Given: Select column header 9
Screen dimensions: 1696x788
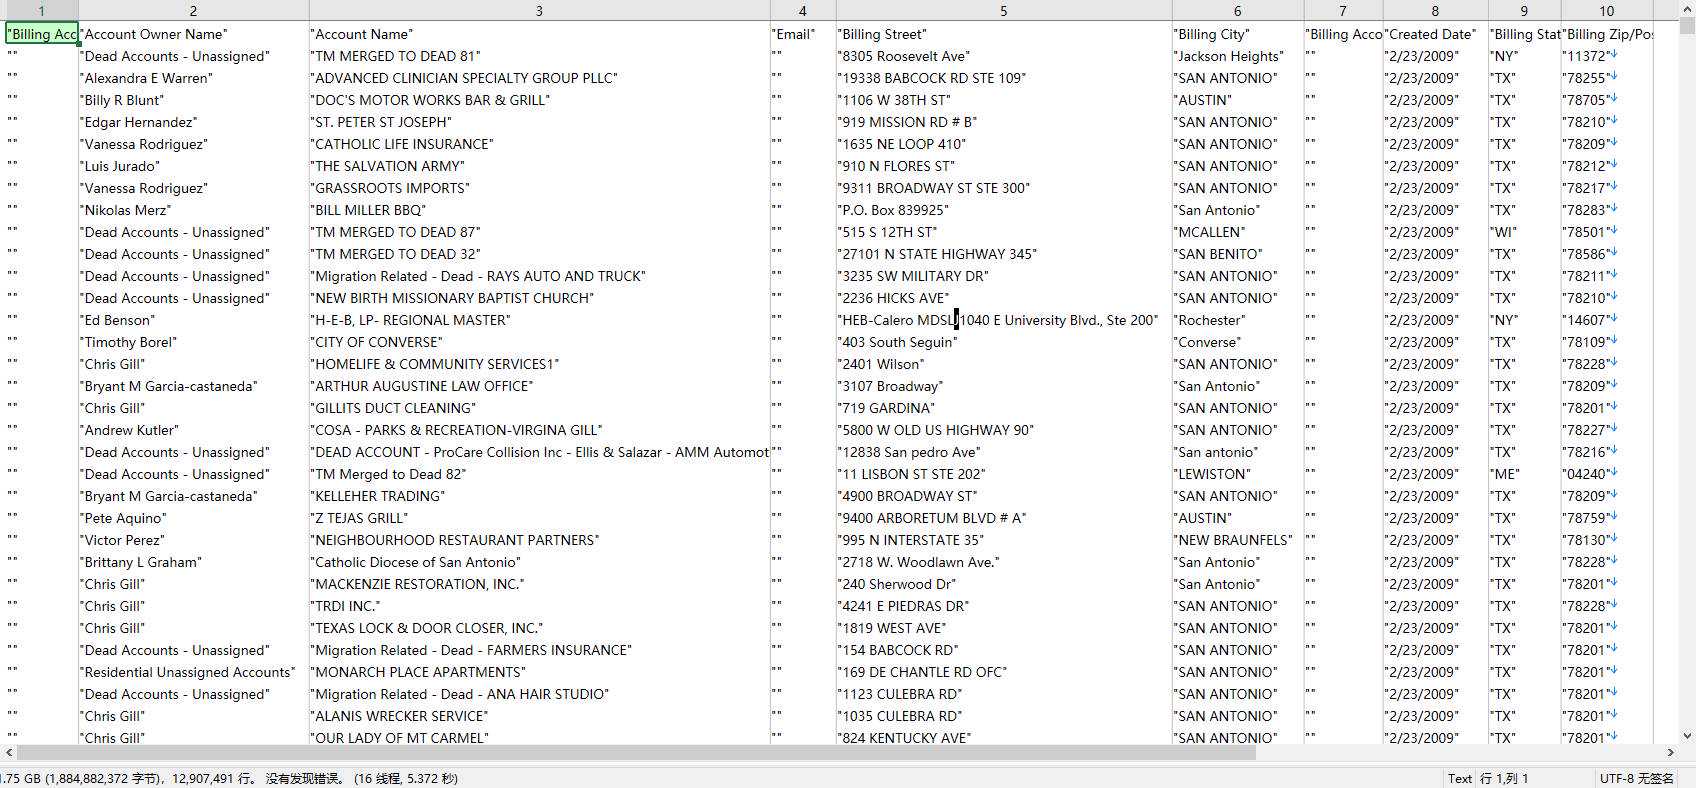Looking at the screenshot, I should coord(1524,11).
